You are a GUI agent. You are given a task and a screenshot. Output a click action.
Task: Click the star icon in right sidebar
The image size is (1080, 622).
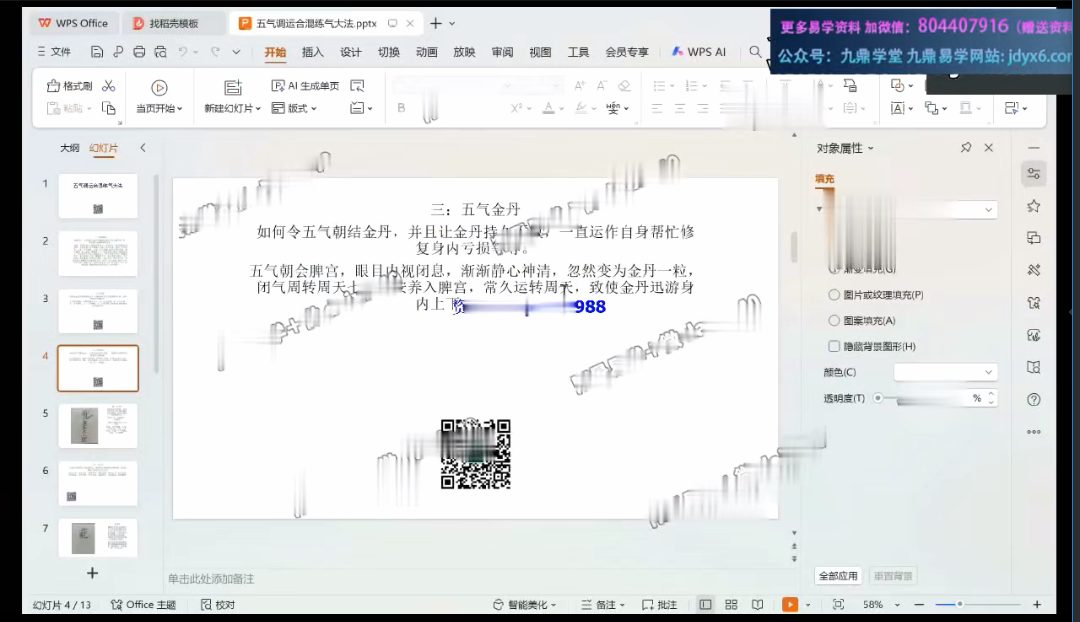pos(1034,206)
